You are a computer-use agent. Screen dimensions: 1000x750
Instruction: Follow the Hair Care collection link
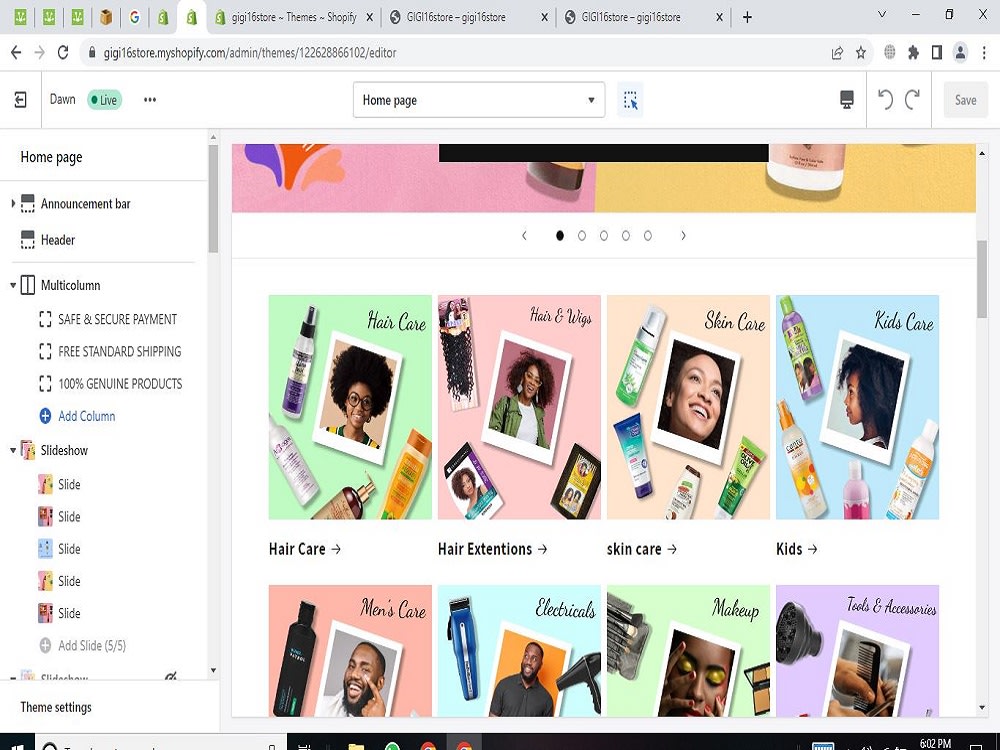305,549
